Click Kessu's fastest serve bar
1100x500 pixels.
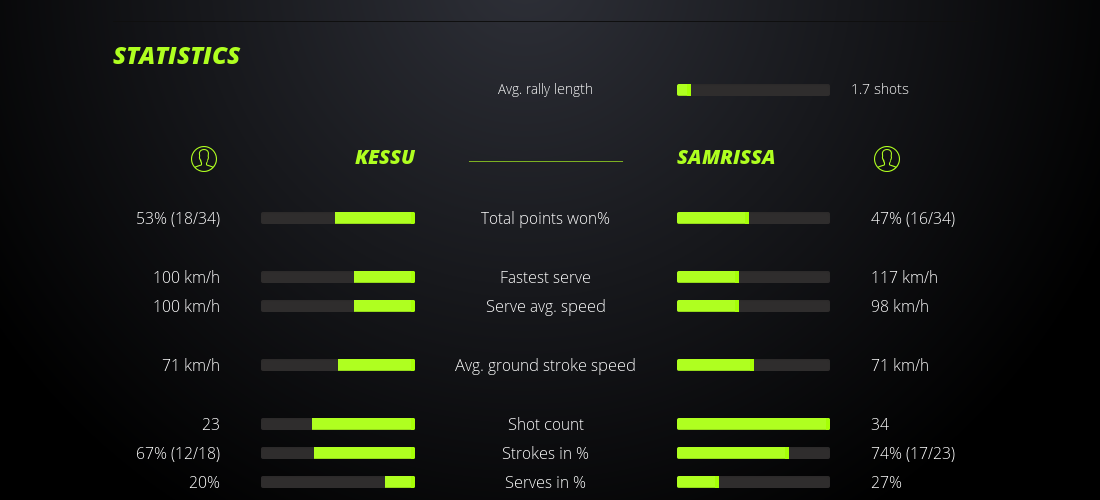click(x=338, y=277)
